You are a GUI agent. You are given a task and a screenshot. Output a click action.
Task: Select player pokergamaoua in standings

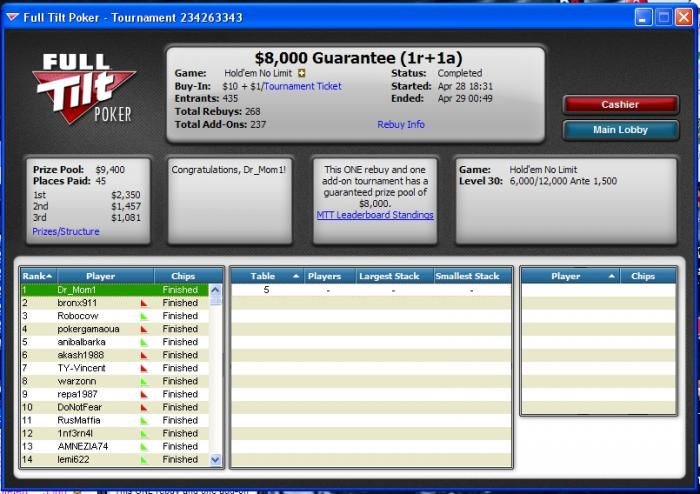[115, 329]
